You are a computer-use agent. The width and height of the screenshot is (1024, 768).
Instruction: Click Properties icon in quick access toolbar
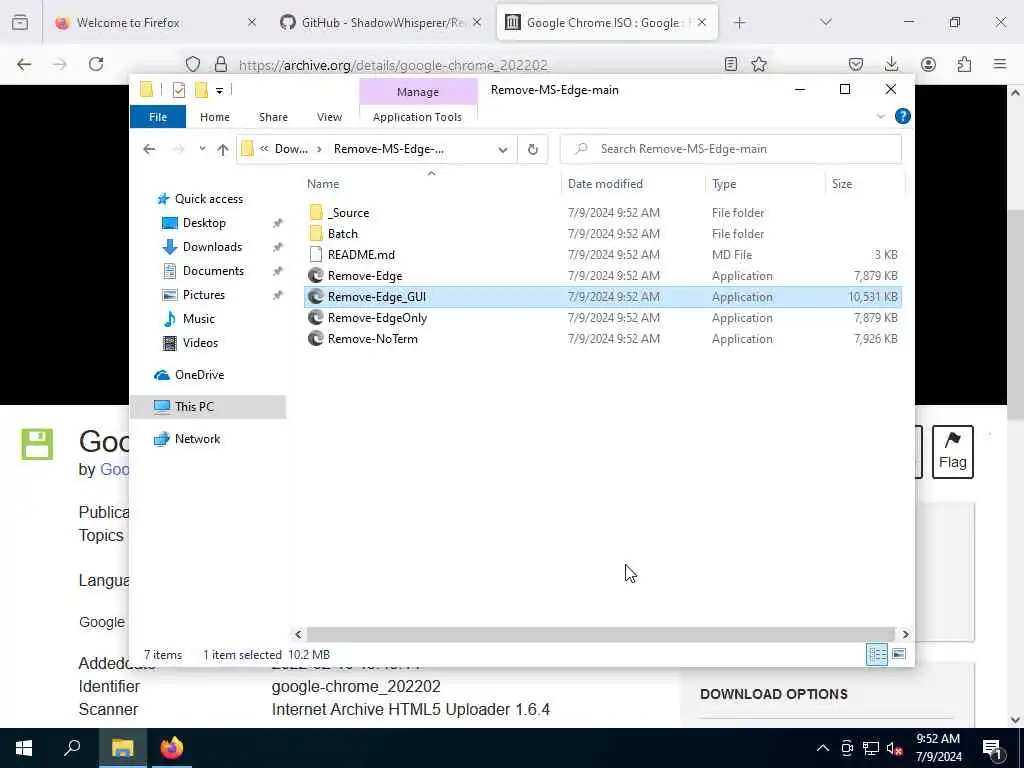(179, 90)
